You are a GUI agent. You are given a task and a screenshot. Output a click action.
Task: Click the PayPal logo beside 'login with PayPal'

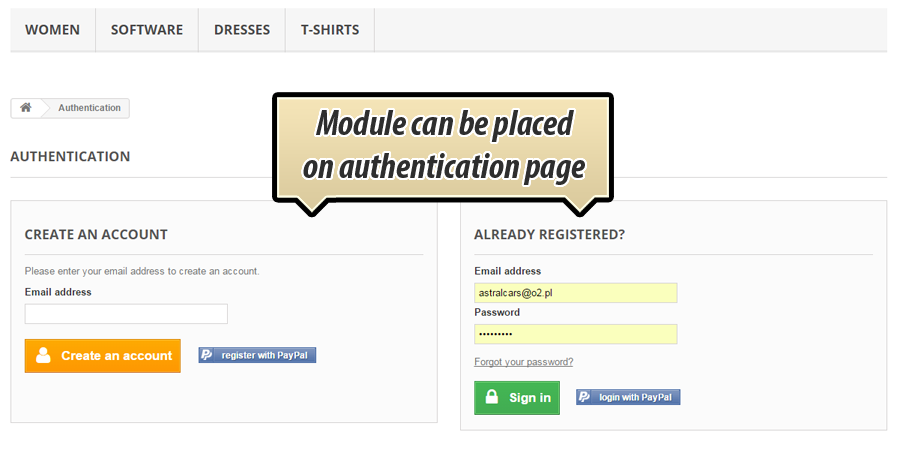coord(585,397)
